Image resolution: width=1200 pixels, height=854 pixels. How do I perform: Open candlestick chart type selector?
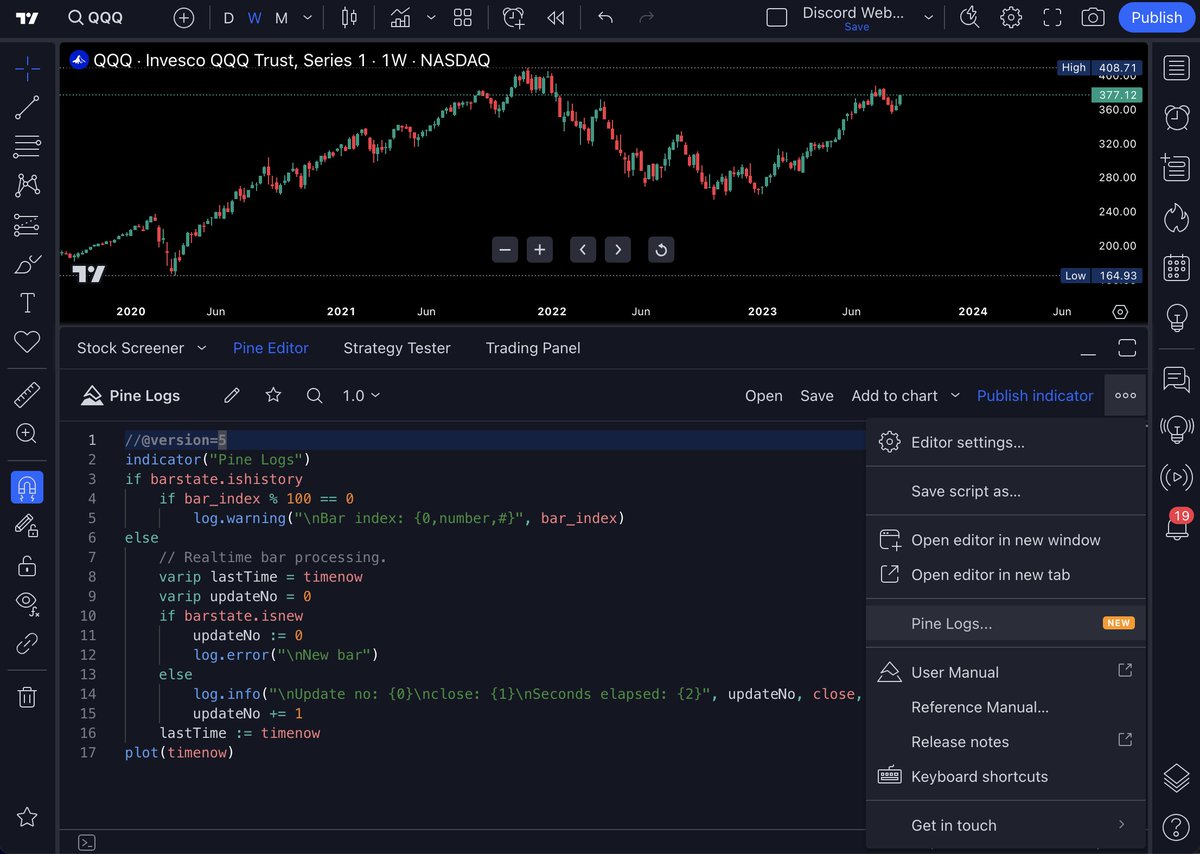point(349,17)
